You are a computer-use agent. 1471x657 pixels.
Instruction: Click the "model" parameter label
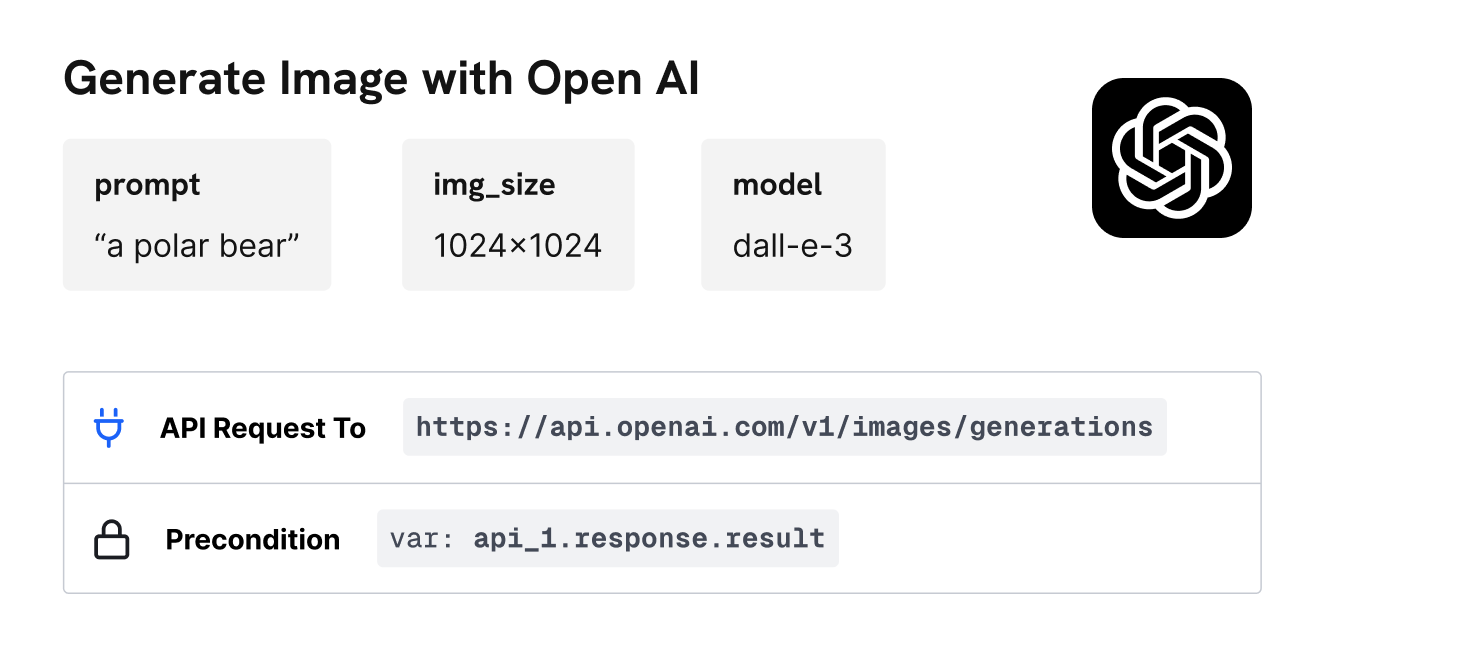[x=777, y=185]
